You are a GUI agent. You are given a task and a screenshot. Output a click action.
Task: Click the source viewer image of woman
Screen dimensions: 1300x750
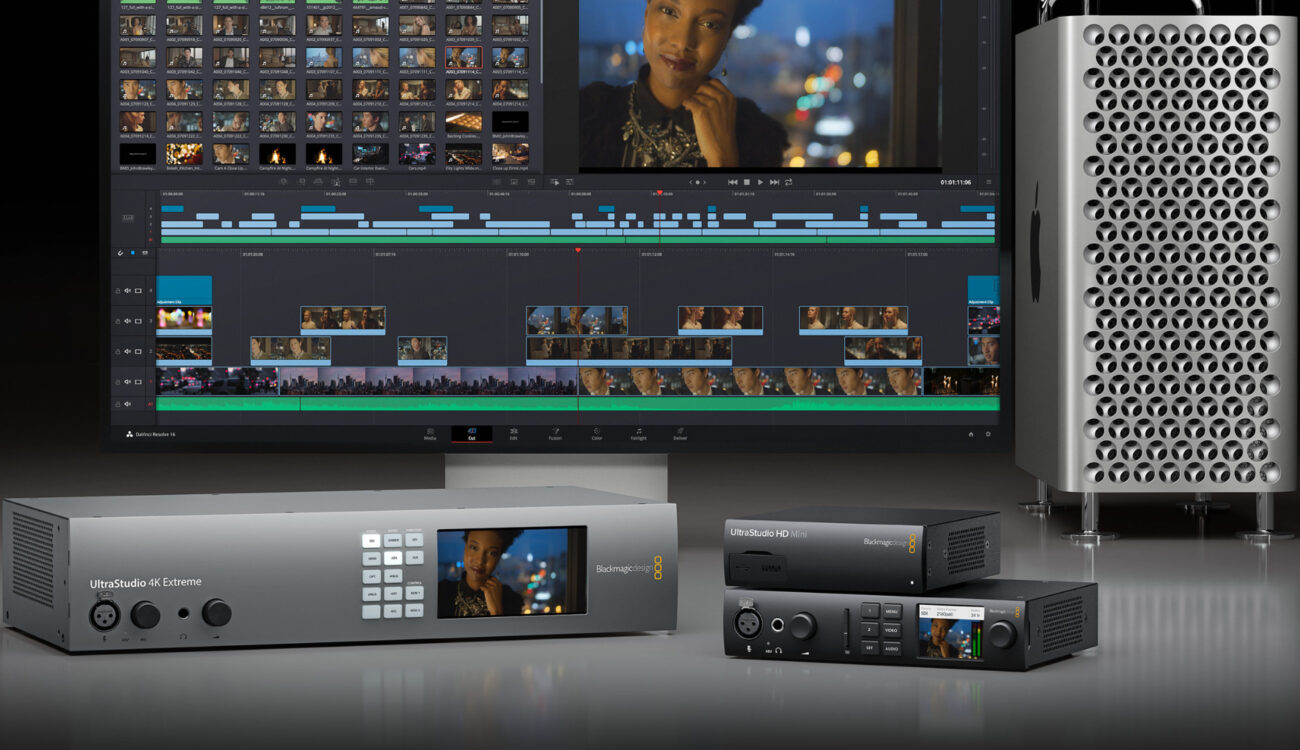click(759, 84)
